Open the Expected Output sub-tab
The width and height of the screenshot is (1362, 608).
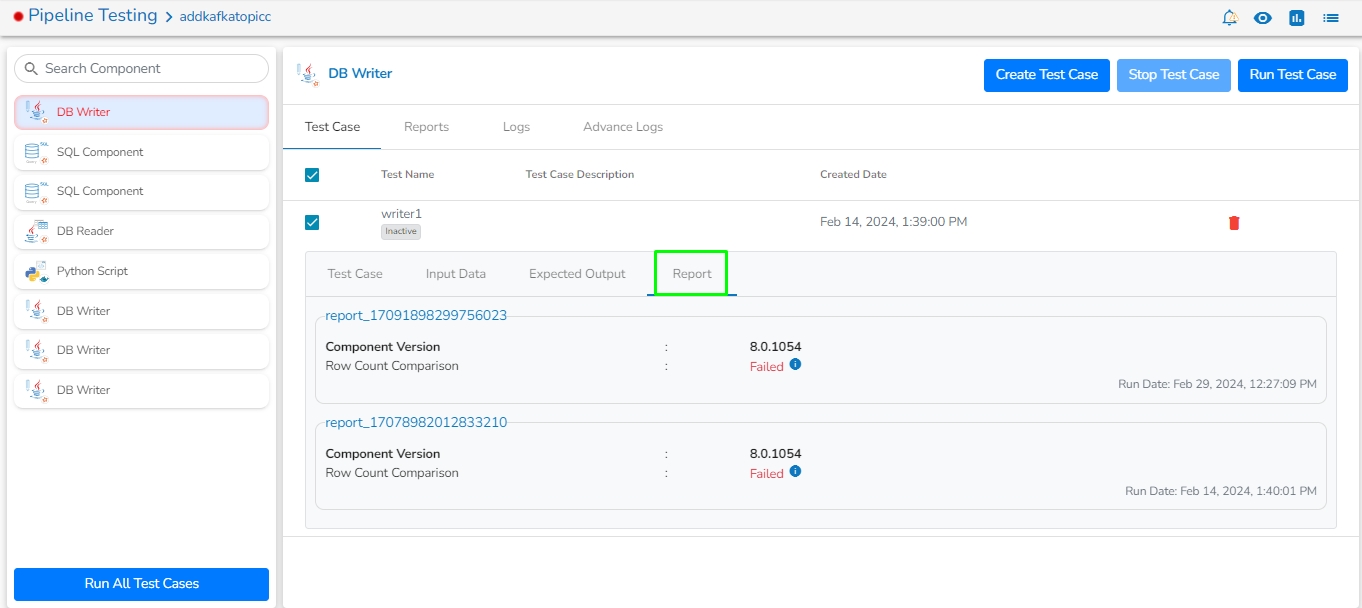point(577,274)
